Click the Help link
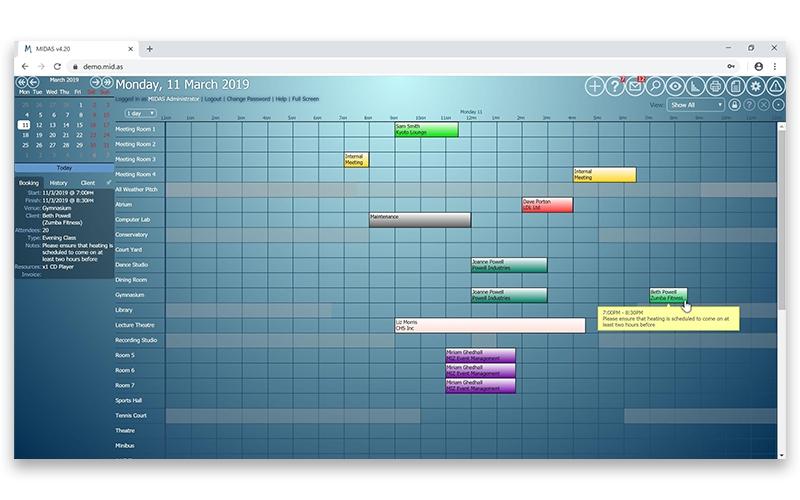 pyautogui.click(x=281, y=99)
